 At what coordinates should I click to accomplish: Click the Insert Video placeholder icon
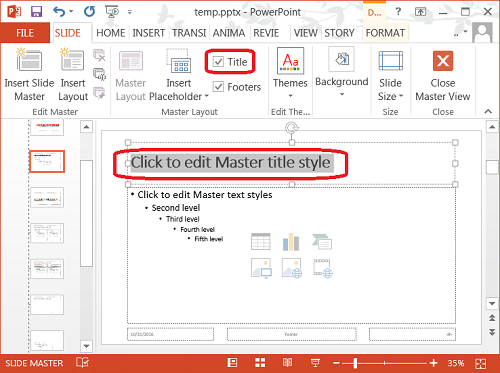pyautogui.click(x=323, y=268)
